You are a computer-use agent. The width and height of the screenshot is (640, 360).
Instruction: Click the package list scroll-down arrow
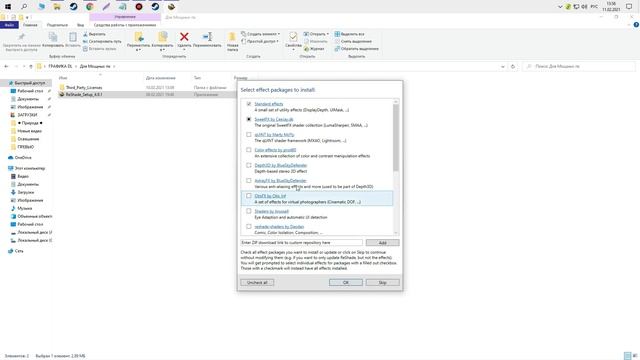pos(396,233)
